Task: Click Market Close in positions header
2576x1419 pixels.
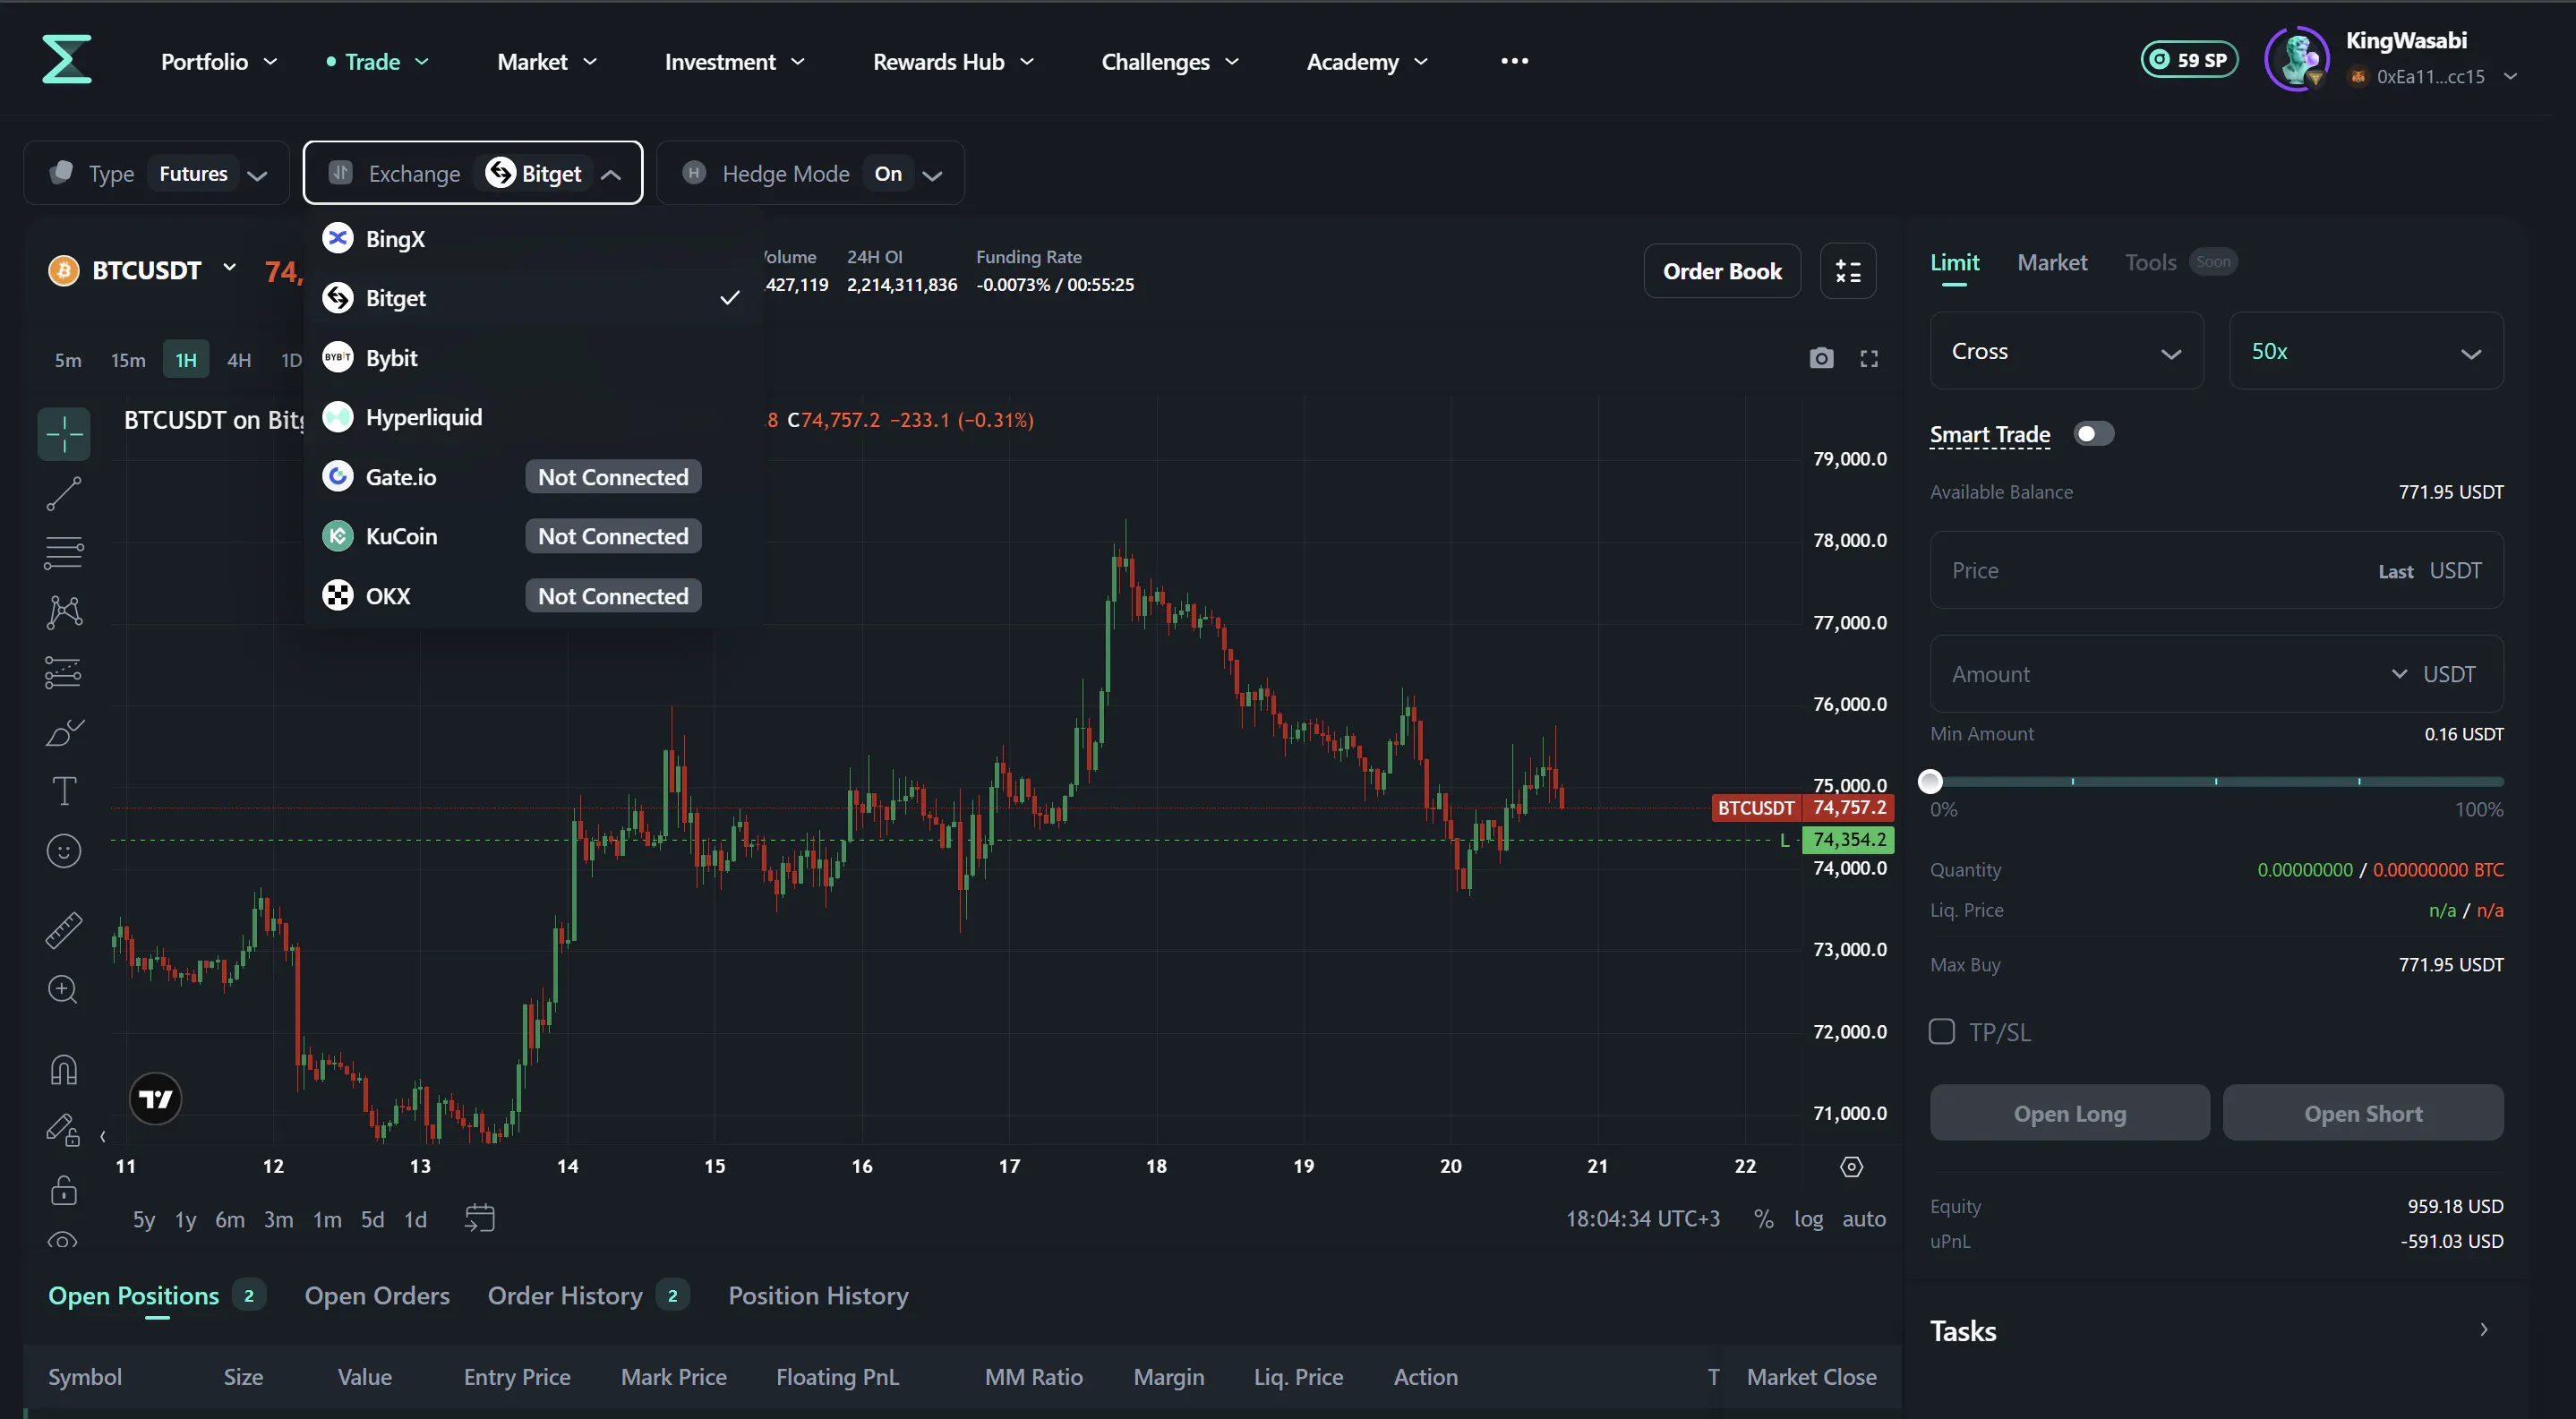Action: [1811, 1377]
